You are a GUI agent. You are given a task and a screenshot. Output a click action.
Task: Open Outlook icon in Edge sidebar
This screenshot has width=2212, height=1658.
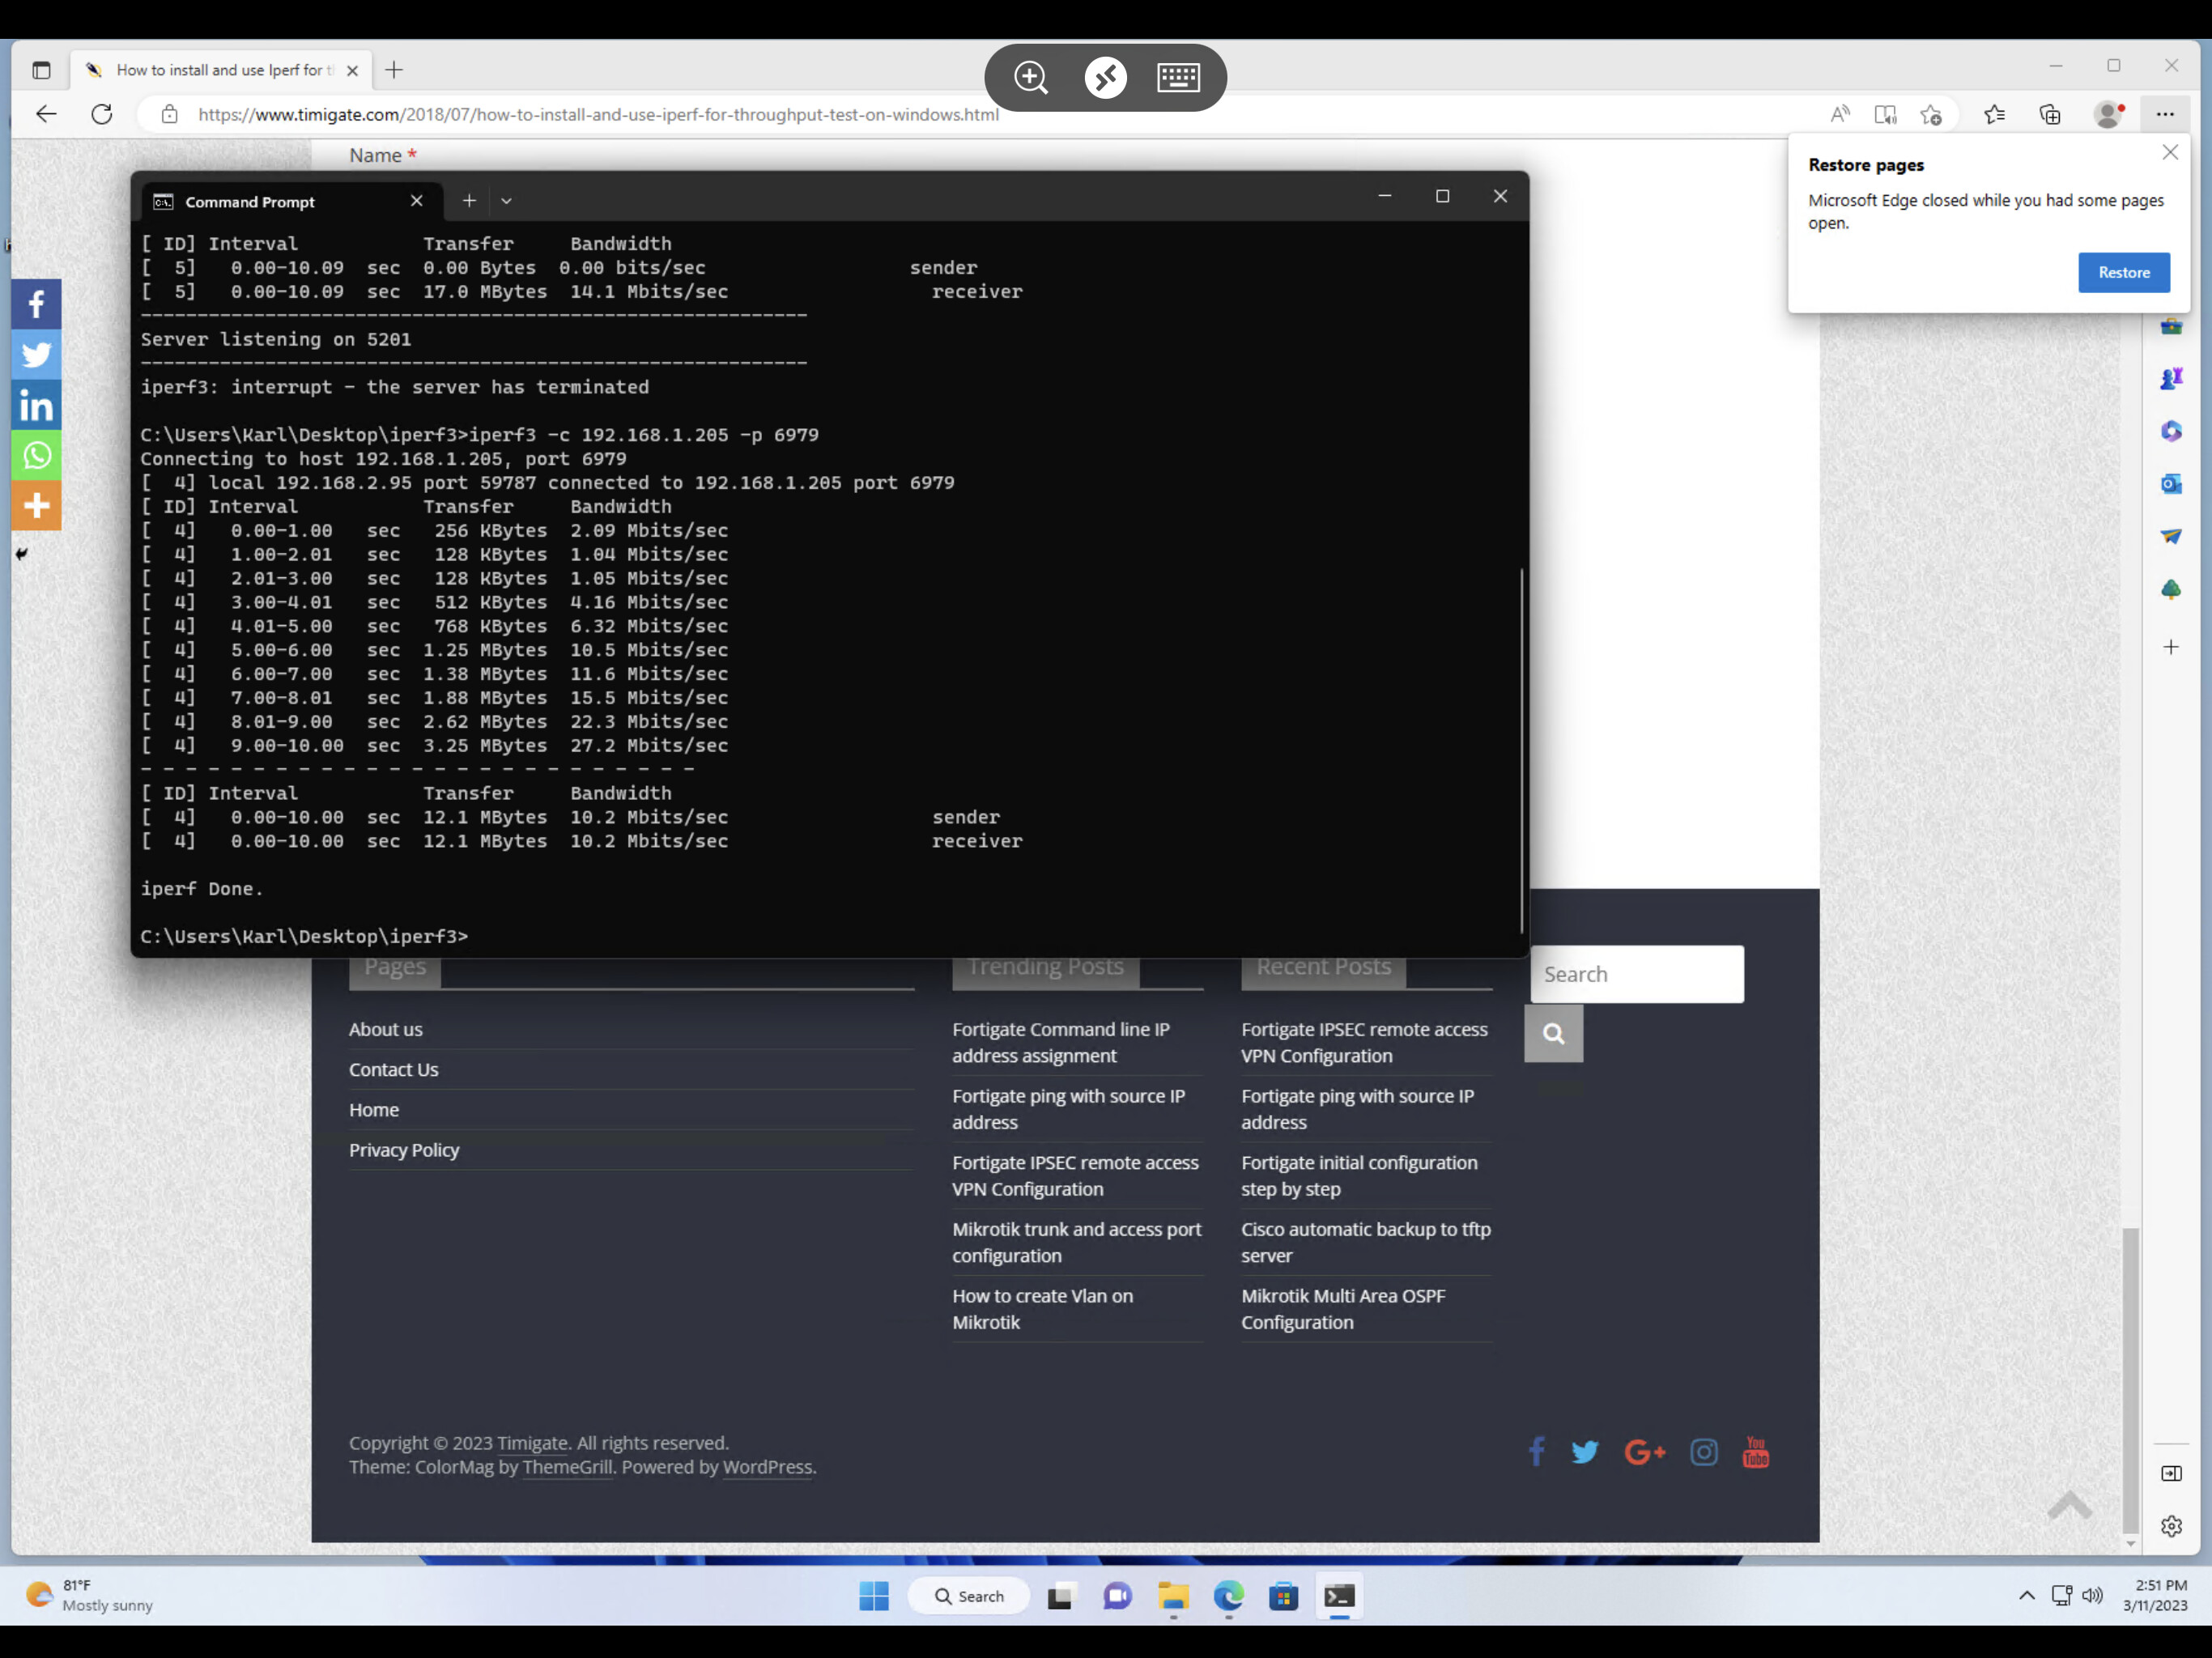(2171, 484)
